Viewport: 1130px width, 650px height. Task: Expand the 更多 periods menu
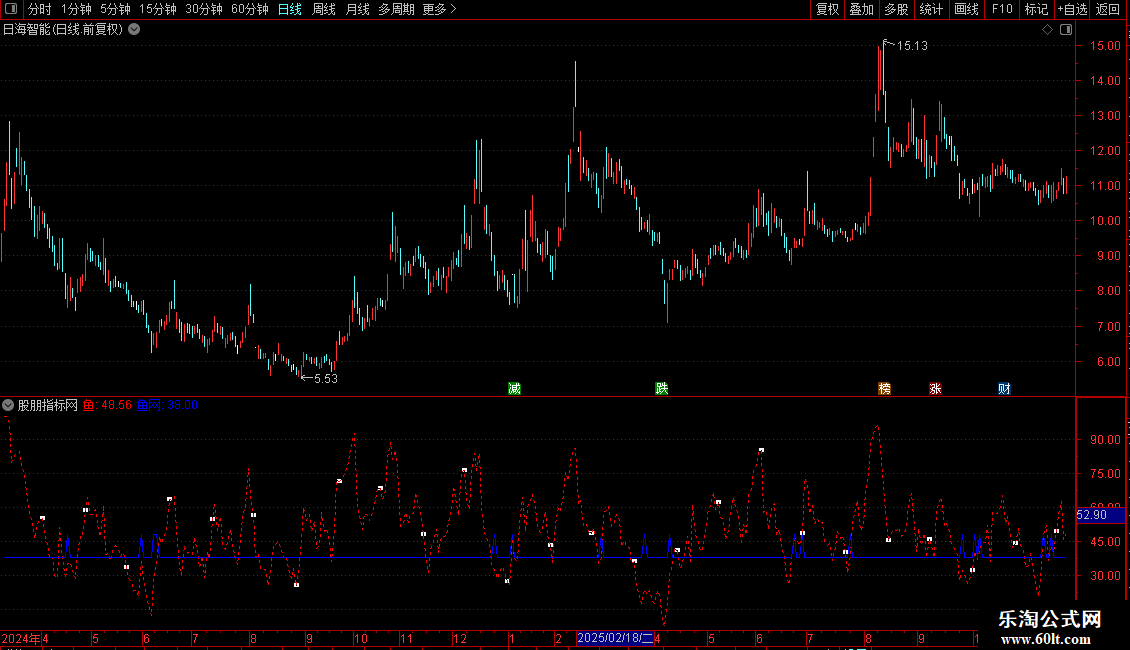439,9
